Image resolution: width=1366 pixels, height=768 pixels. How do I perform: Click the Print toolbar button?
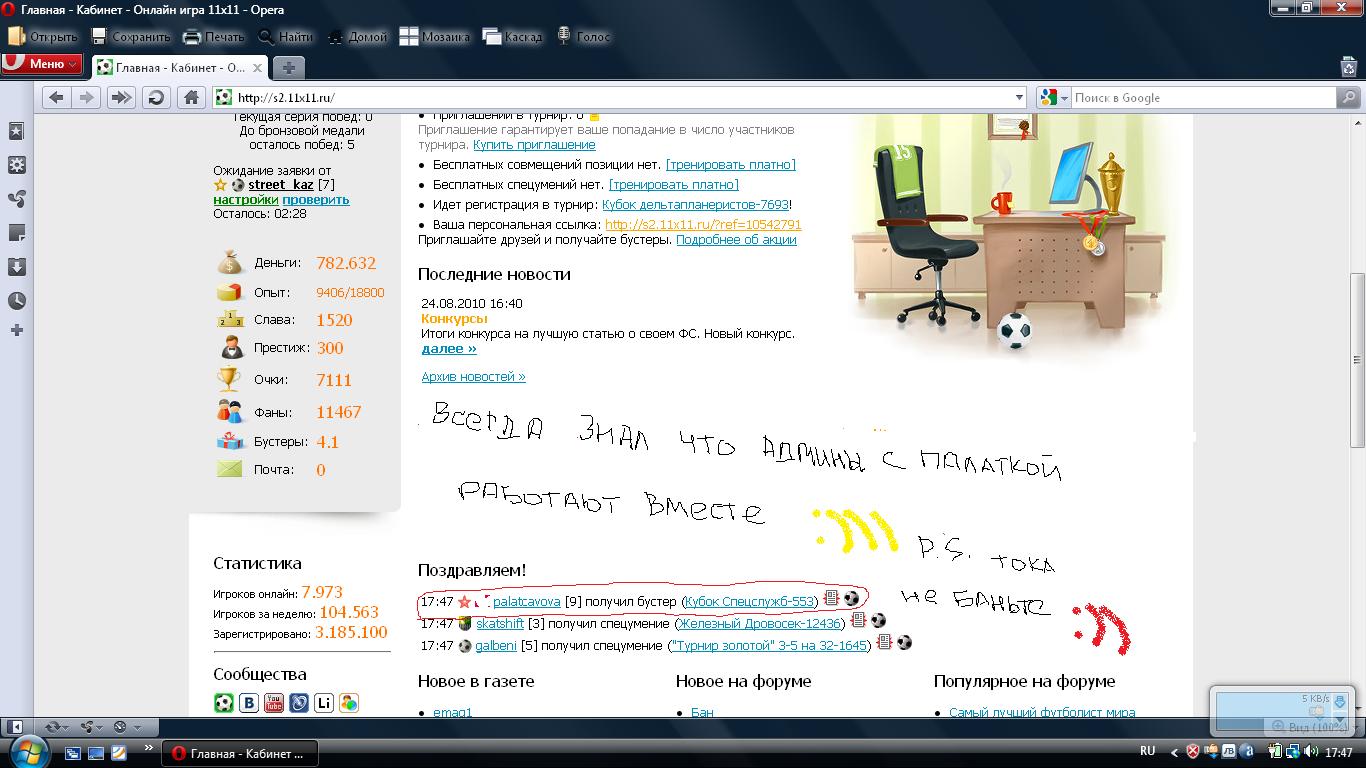[x=214, y=37]
